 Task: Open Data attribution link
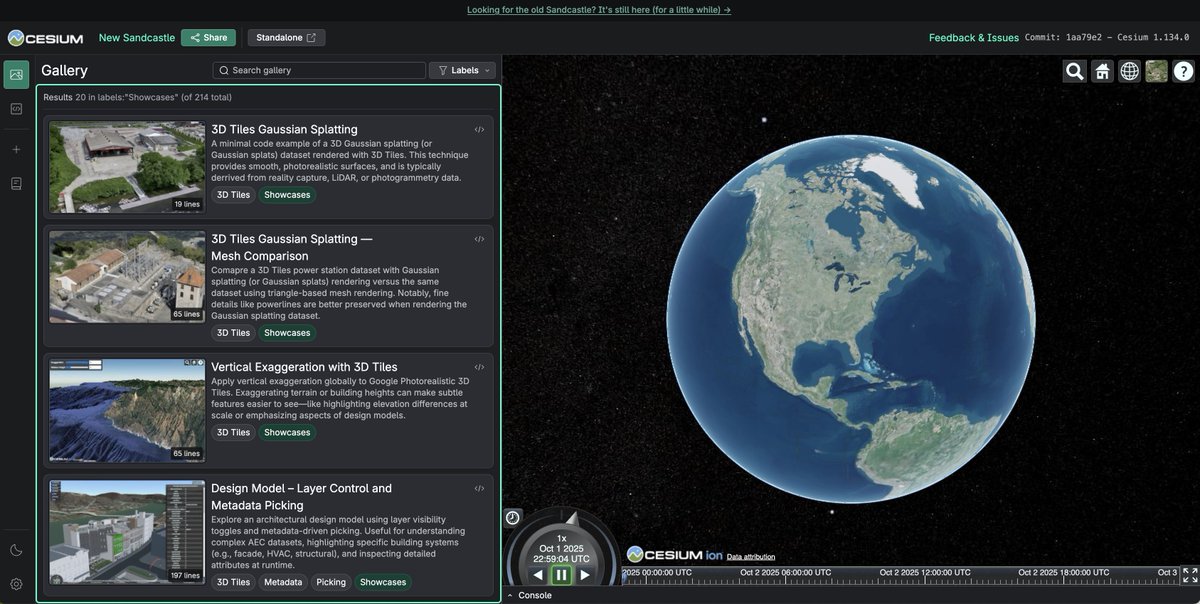751,557
